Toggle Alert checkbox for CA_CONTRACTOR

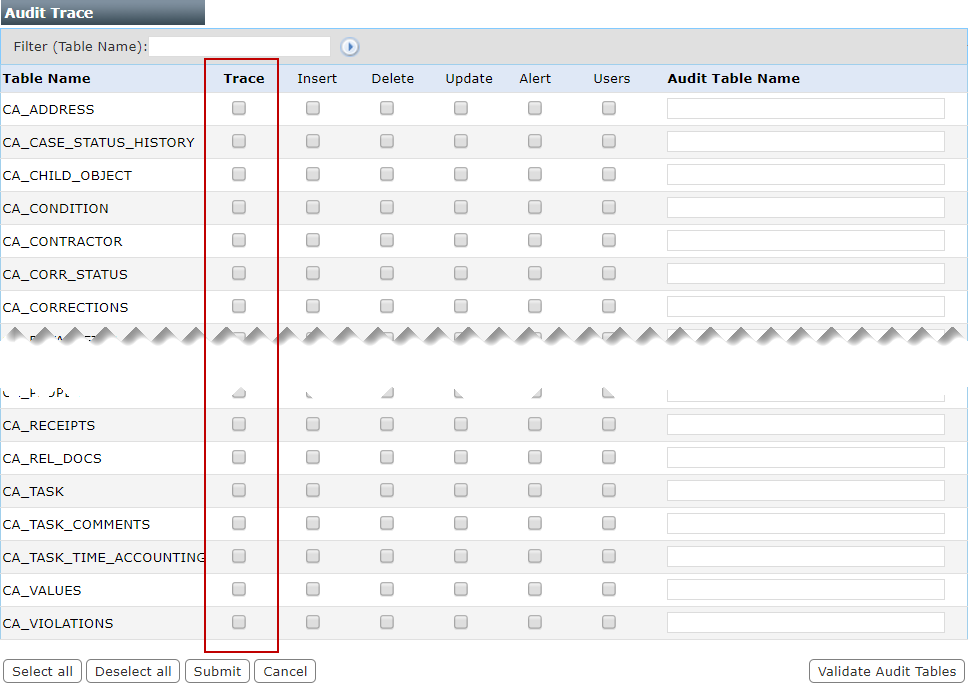(535, 241)
